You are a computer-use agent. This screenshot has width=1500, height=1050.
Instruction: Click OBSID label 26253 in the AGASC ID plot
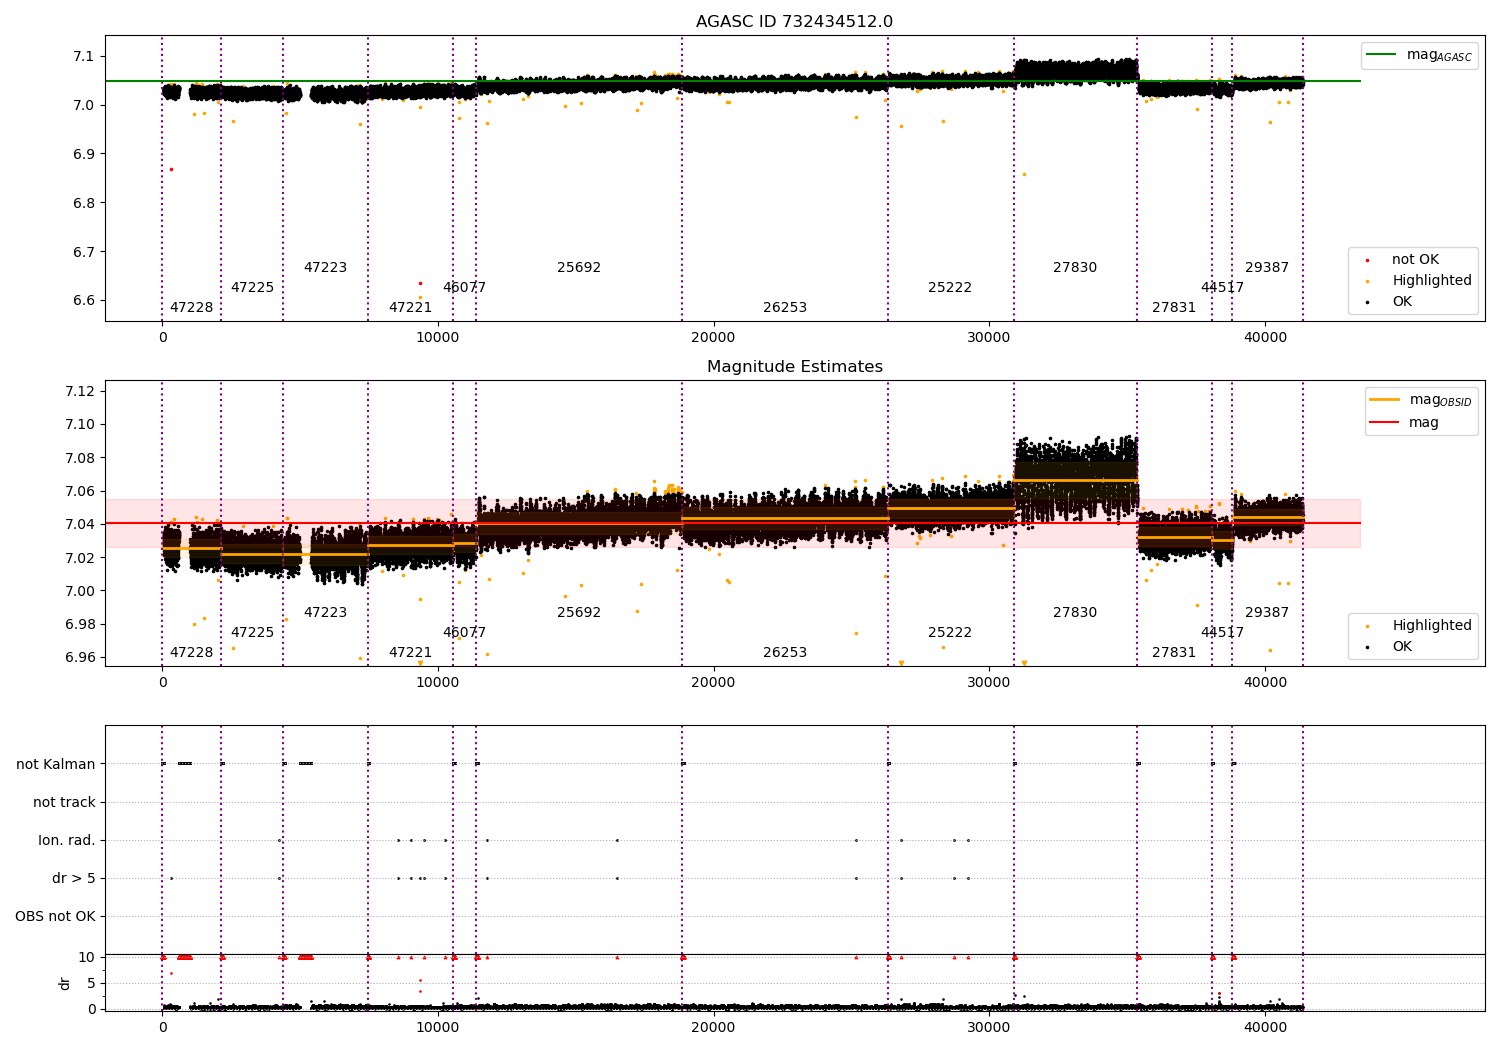click(785, 308)
